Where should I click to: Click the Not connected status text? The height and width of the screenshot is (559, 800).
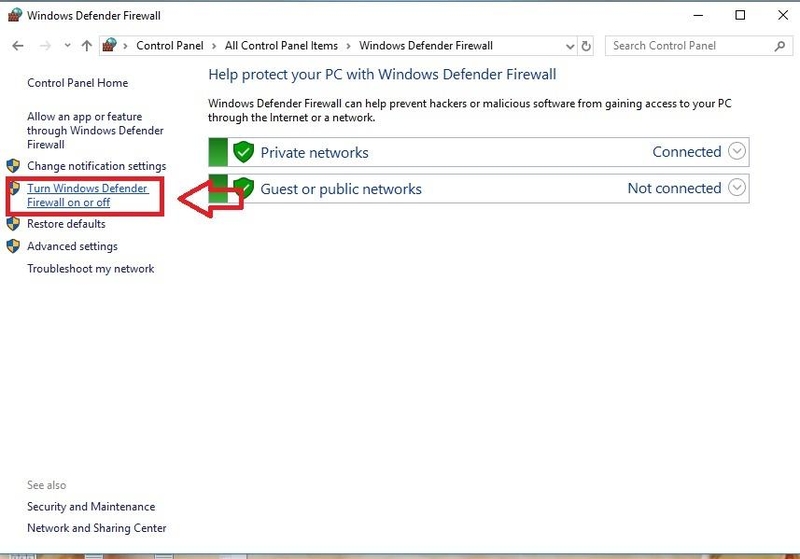(x=674, y=188)
